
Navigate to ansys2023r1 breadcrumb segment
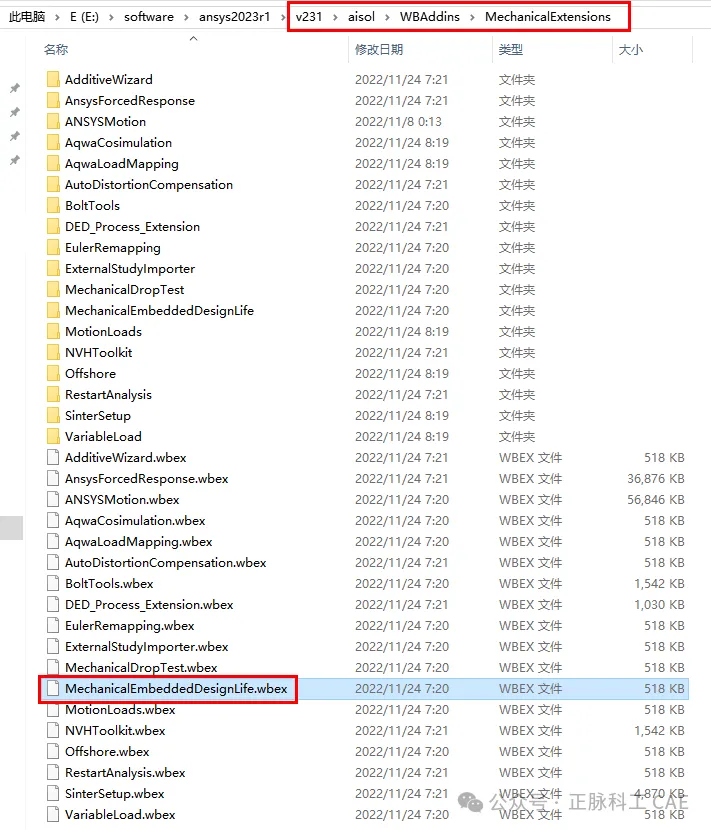(x=235, y=17)
